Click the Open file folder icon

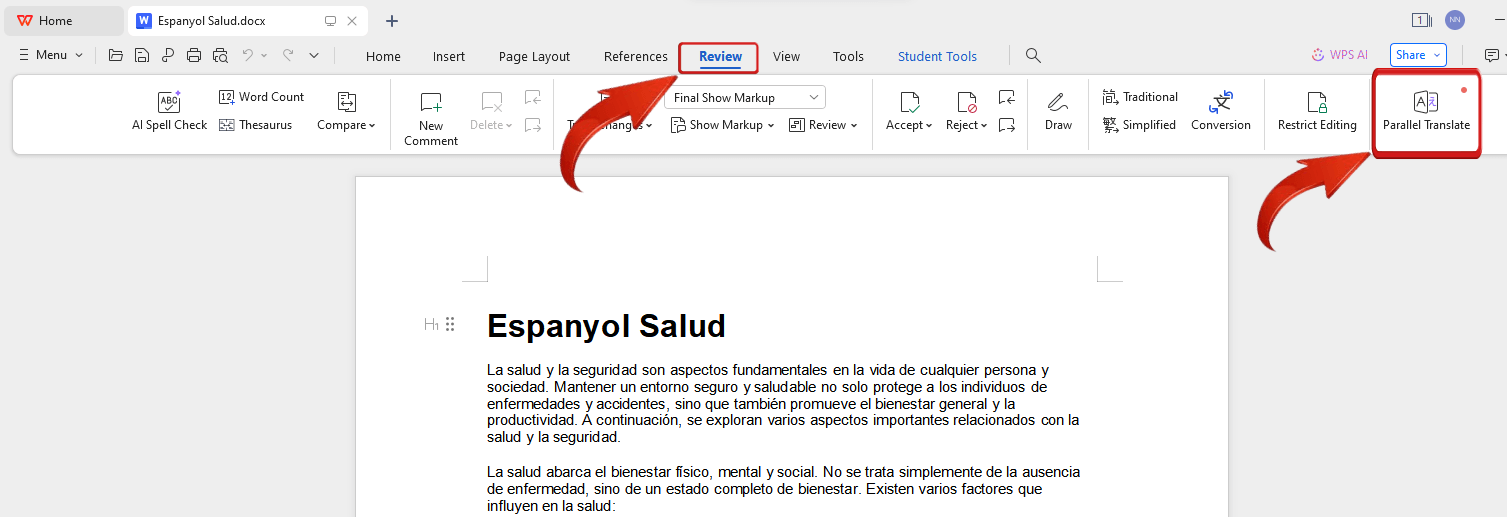(x=116, y=56)
